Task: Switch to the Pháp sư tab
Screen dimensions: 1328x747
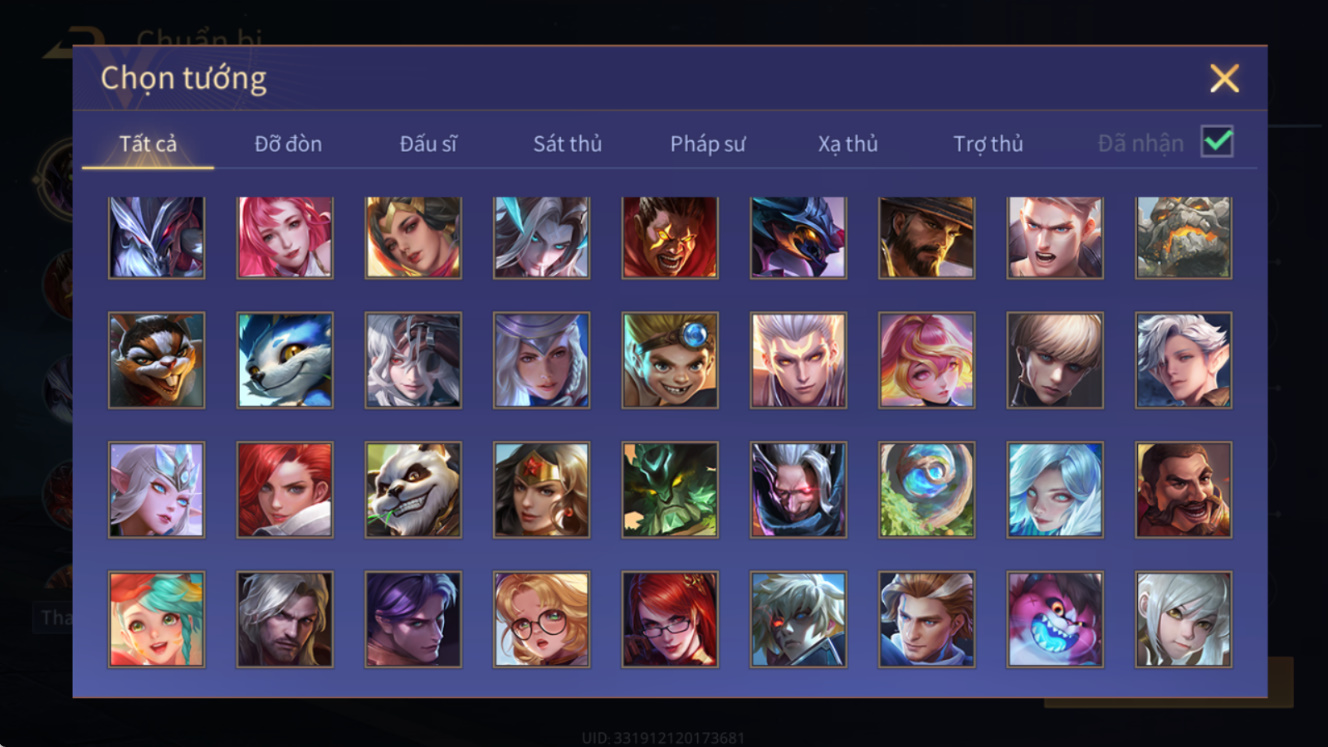Action: [x=708, y=144]
